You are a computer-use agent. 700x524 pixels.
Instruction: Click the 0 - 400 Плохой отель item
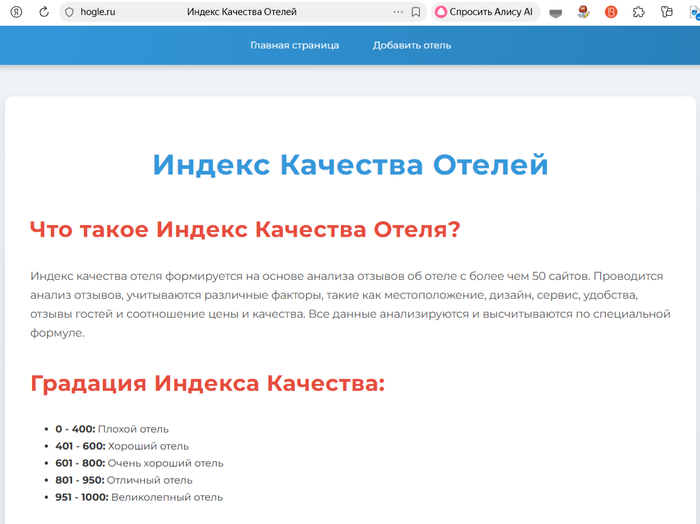[112, 429]
